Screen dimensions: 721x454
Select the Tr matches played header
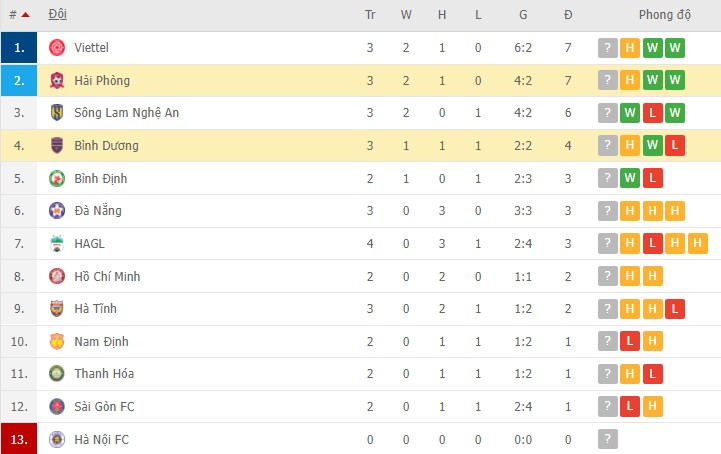click(x=370, y=15)
